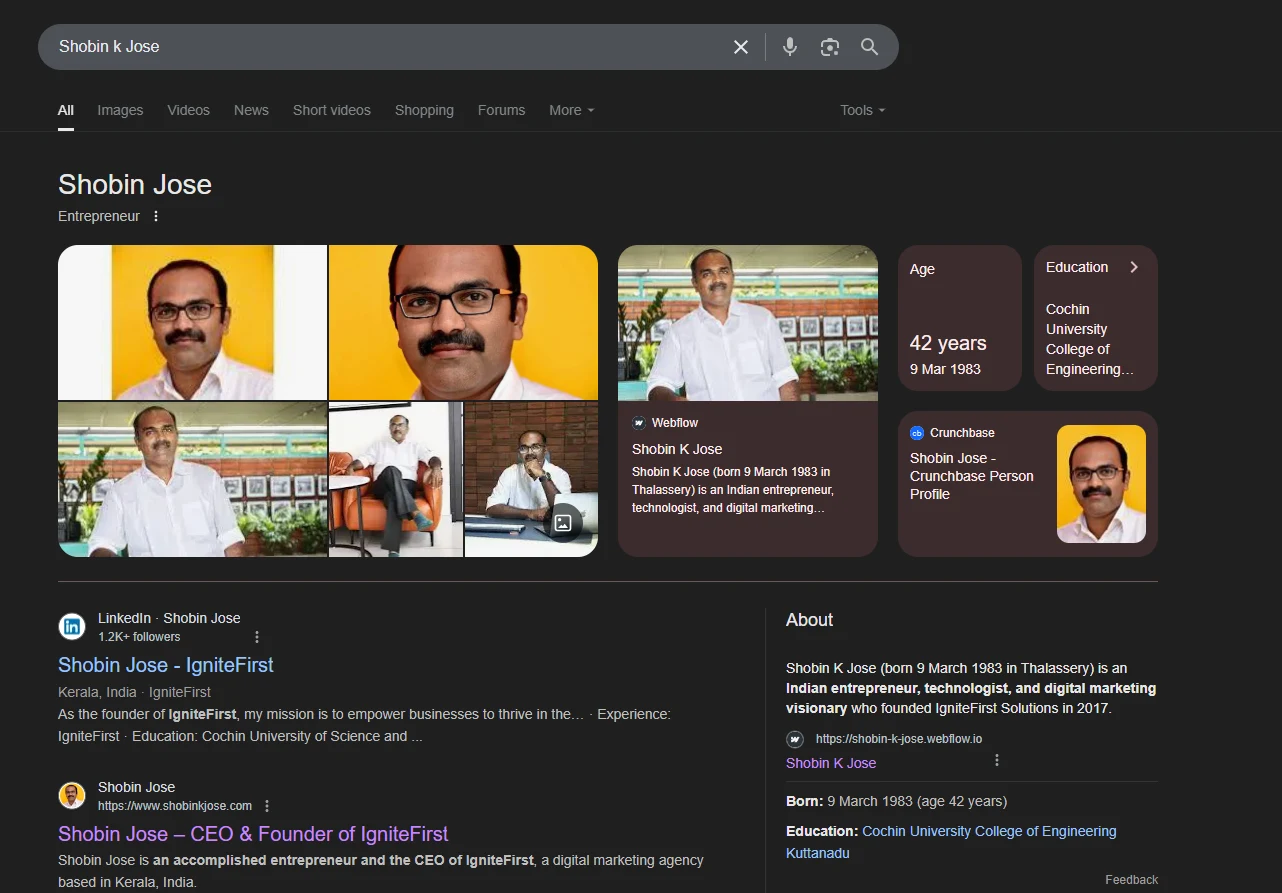
Task: Clear the search box text
Action: tap(741, 47)
